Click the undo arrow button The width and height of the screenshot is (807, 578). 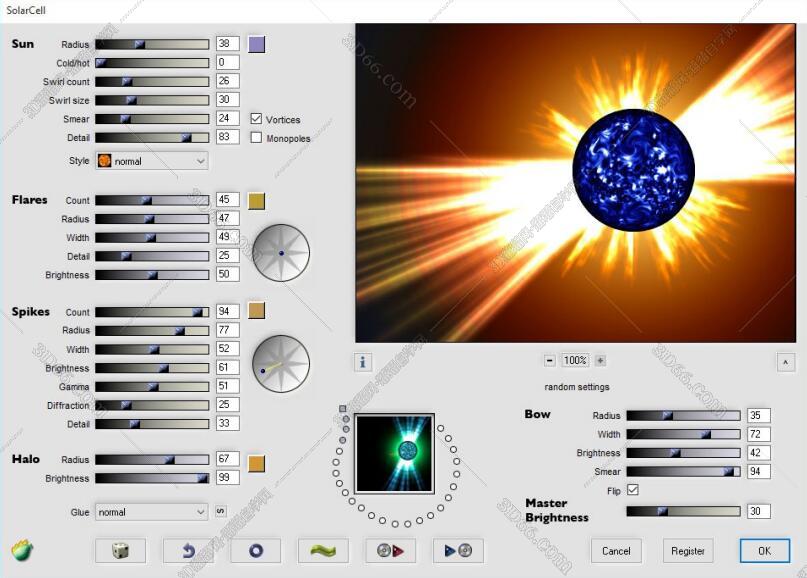188,550
